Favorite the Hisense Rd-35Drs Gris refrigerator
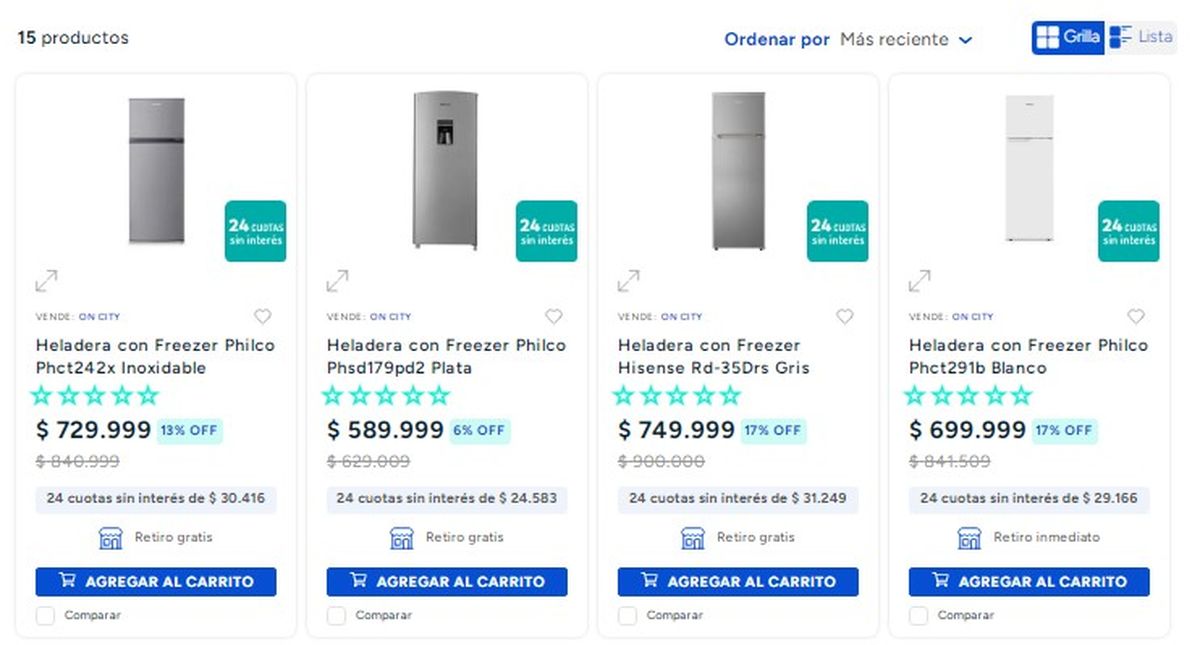The width and height of the screenshot is (1200, 645). tap(844, 317)
